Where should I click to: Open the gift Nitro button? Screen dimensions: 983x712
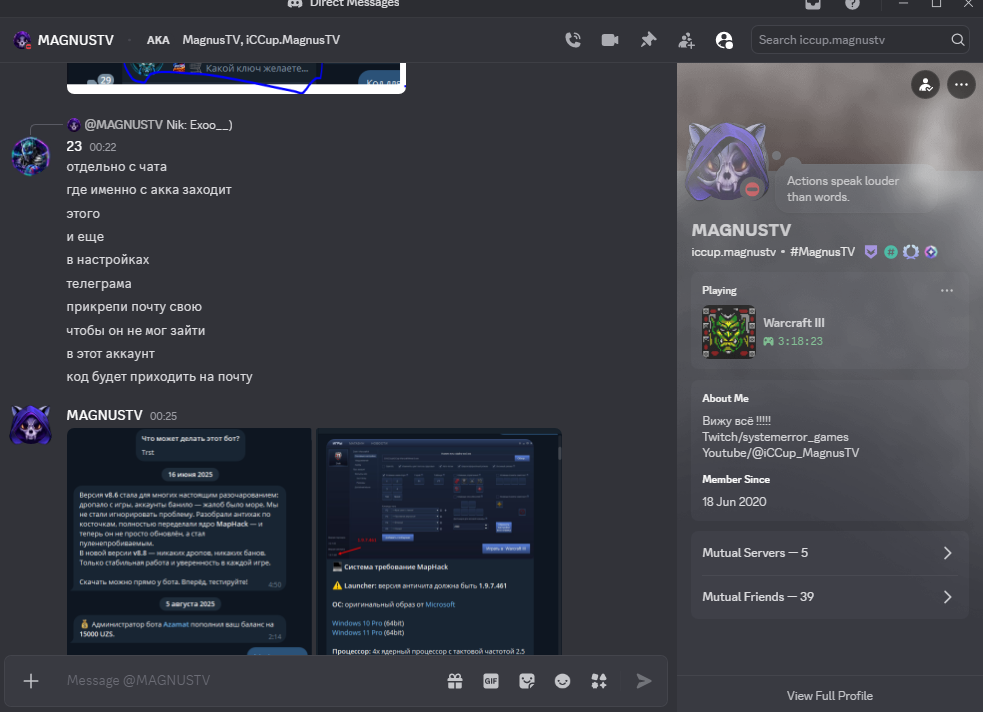455,681
